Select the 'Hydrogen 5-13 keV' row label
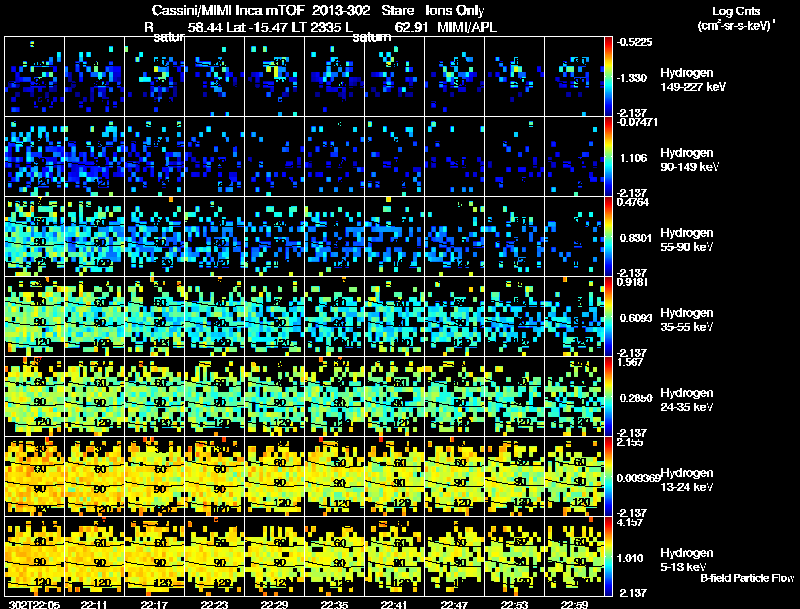The width and height of the screenshot is (800, 609). [x=687, y=560]
